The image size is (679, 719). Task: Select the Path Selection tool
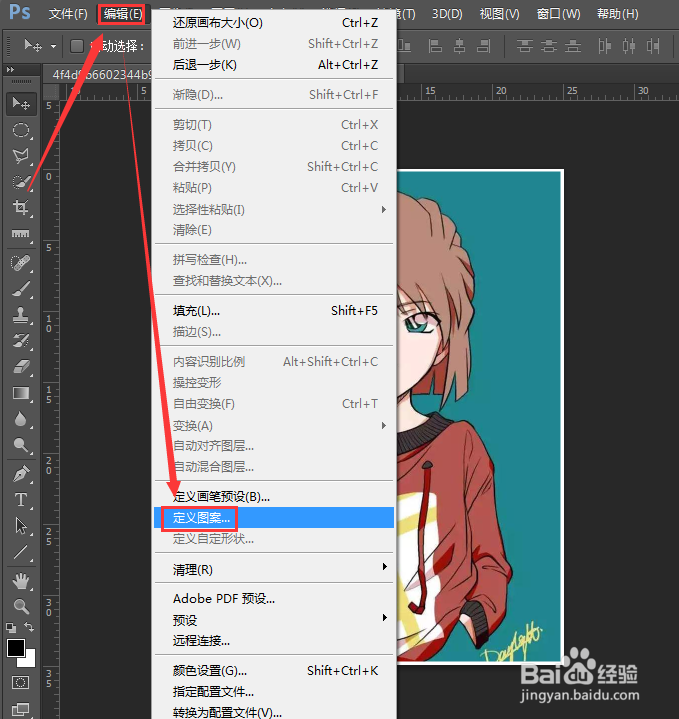(21, 526)
